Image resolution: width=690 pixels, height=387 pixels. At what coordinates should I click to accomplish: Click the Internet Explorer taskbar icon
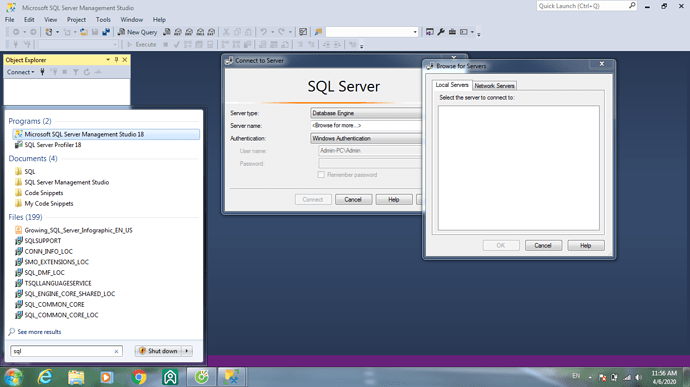point(45,377)
